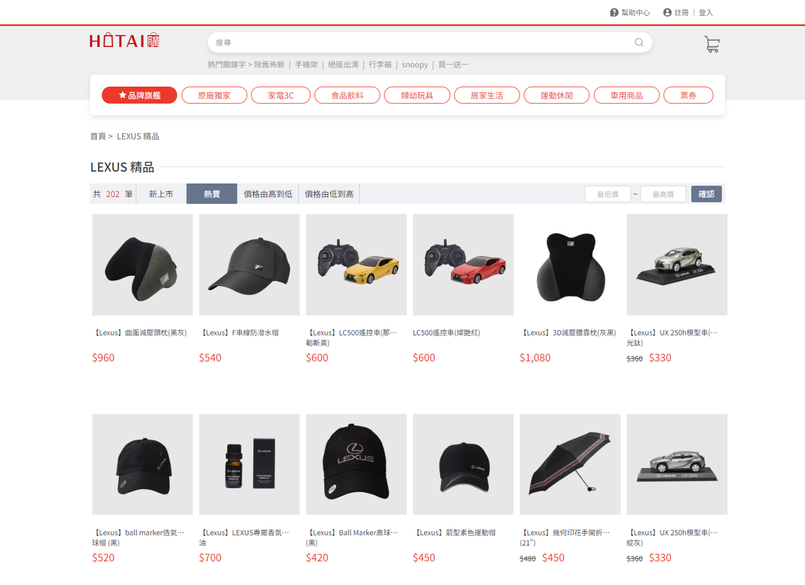Open the F-line waterproof cap thumbnail
The height and width of the screenshot is (585, 805).
pyautogui.click(x=250, y=265)
